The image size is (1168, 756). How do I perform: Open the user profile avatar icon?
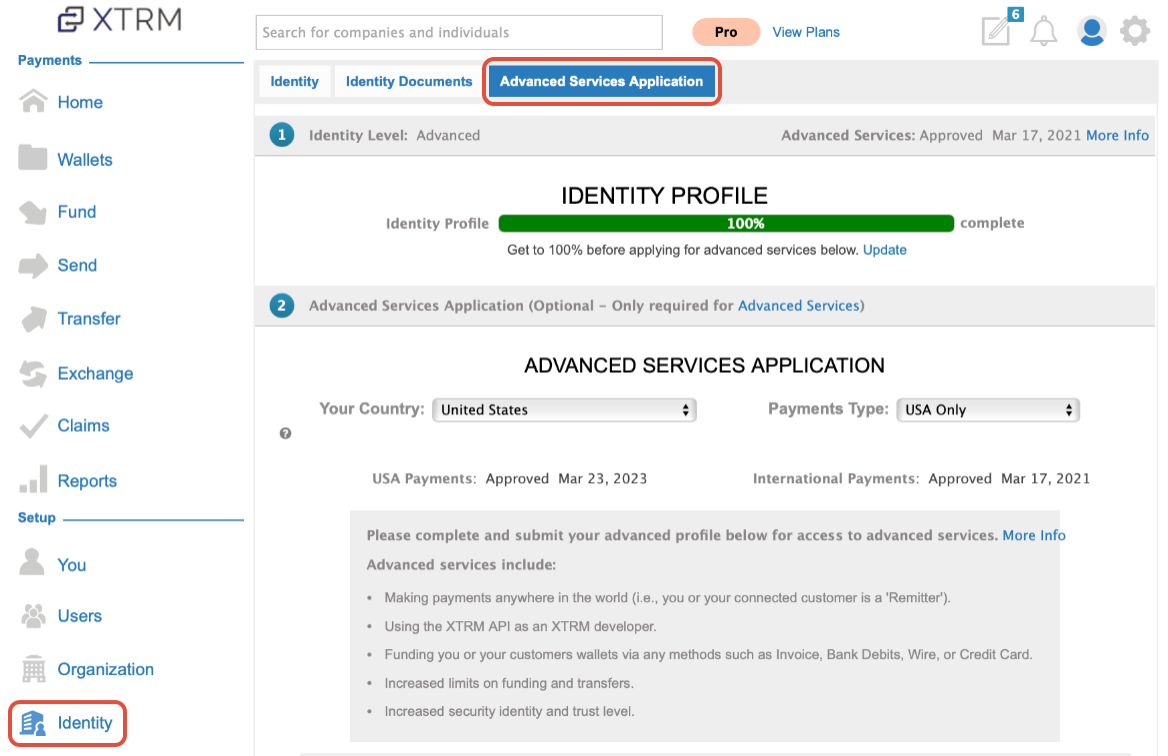coord(1091,31)
